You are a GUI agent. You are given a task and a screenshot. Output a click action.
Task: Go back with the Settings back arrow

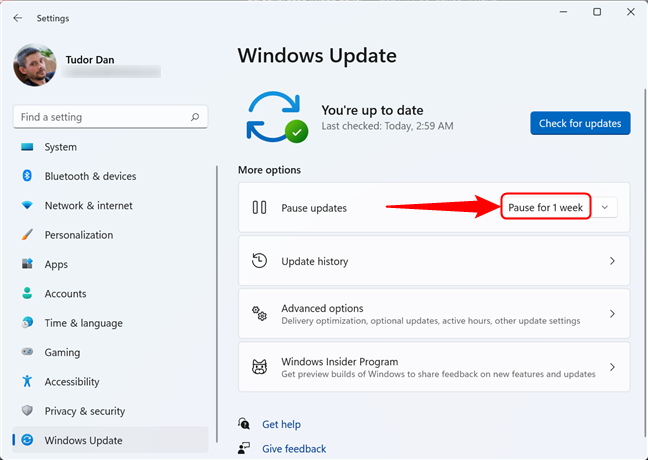click(x=17, y=18)
